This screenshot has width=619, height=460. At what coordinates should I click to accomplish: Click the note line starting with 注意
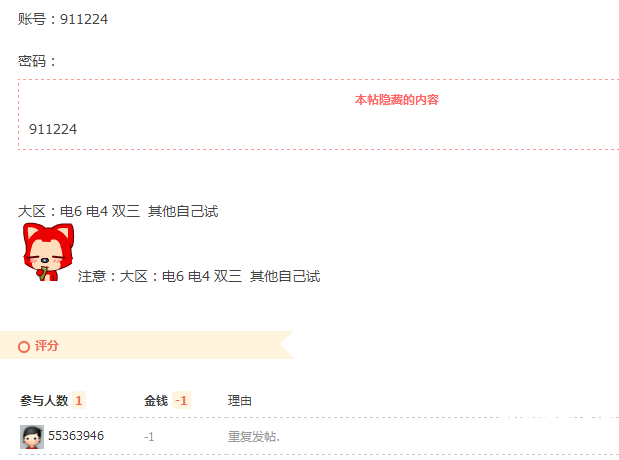tap(199, 276)
